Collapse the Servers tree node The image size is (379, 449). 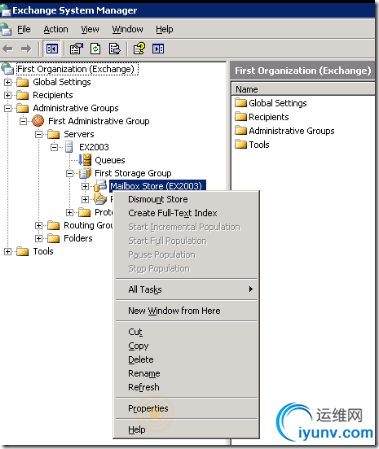(39, 134)
